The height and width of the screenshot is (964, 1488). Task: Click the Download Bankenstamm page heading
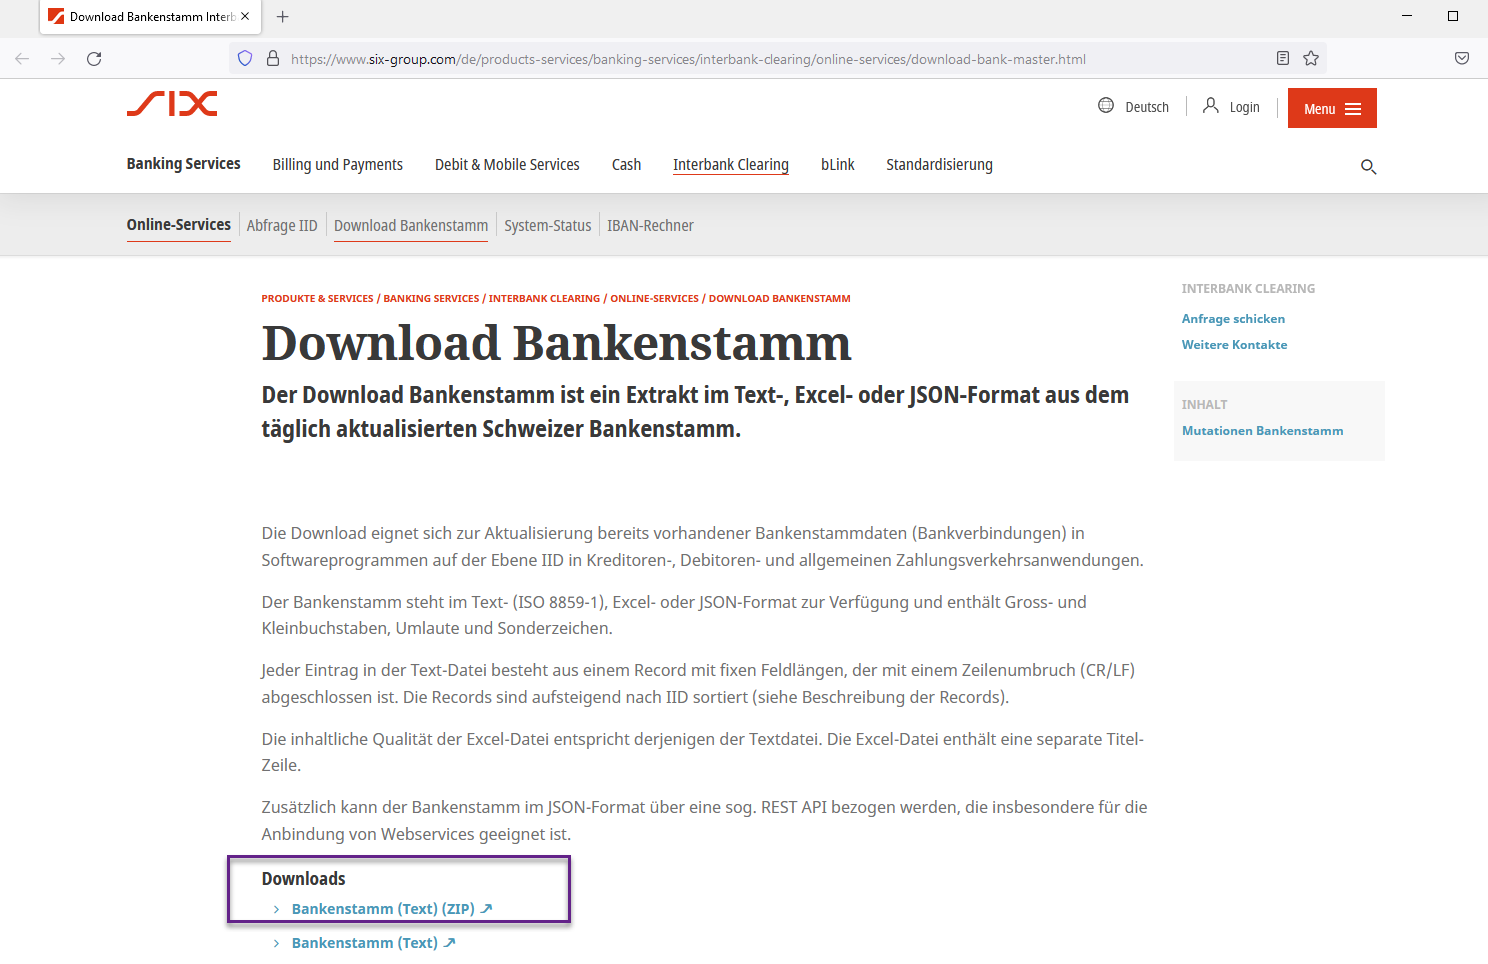click(x=556, y=343)
